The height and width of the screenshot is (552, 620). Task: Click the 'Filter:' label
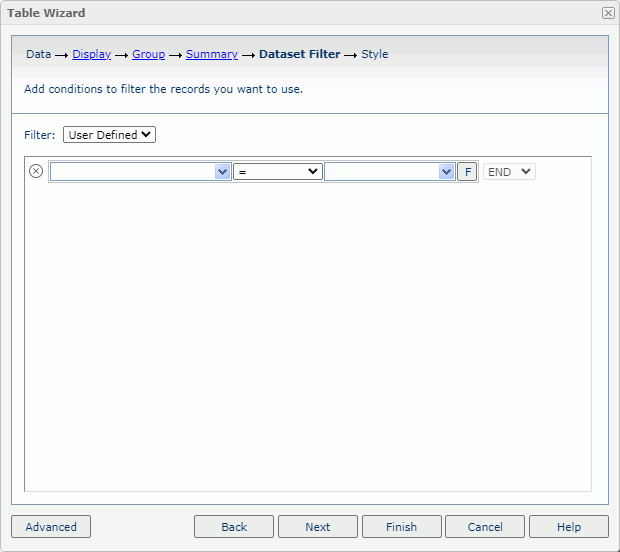pos(40,135)
